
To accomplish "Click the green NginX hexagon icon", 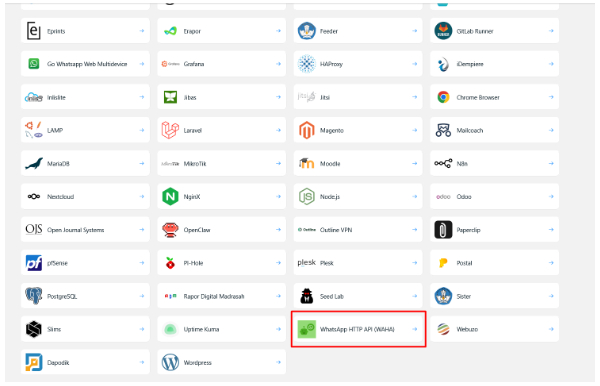I will 170,196.
